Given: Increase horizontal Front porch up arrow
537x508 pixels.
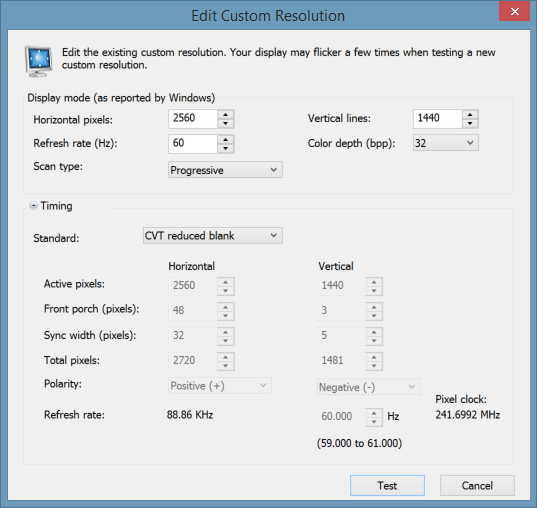Looking at the screenshot, I should [x=226, y=307].
